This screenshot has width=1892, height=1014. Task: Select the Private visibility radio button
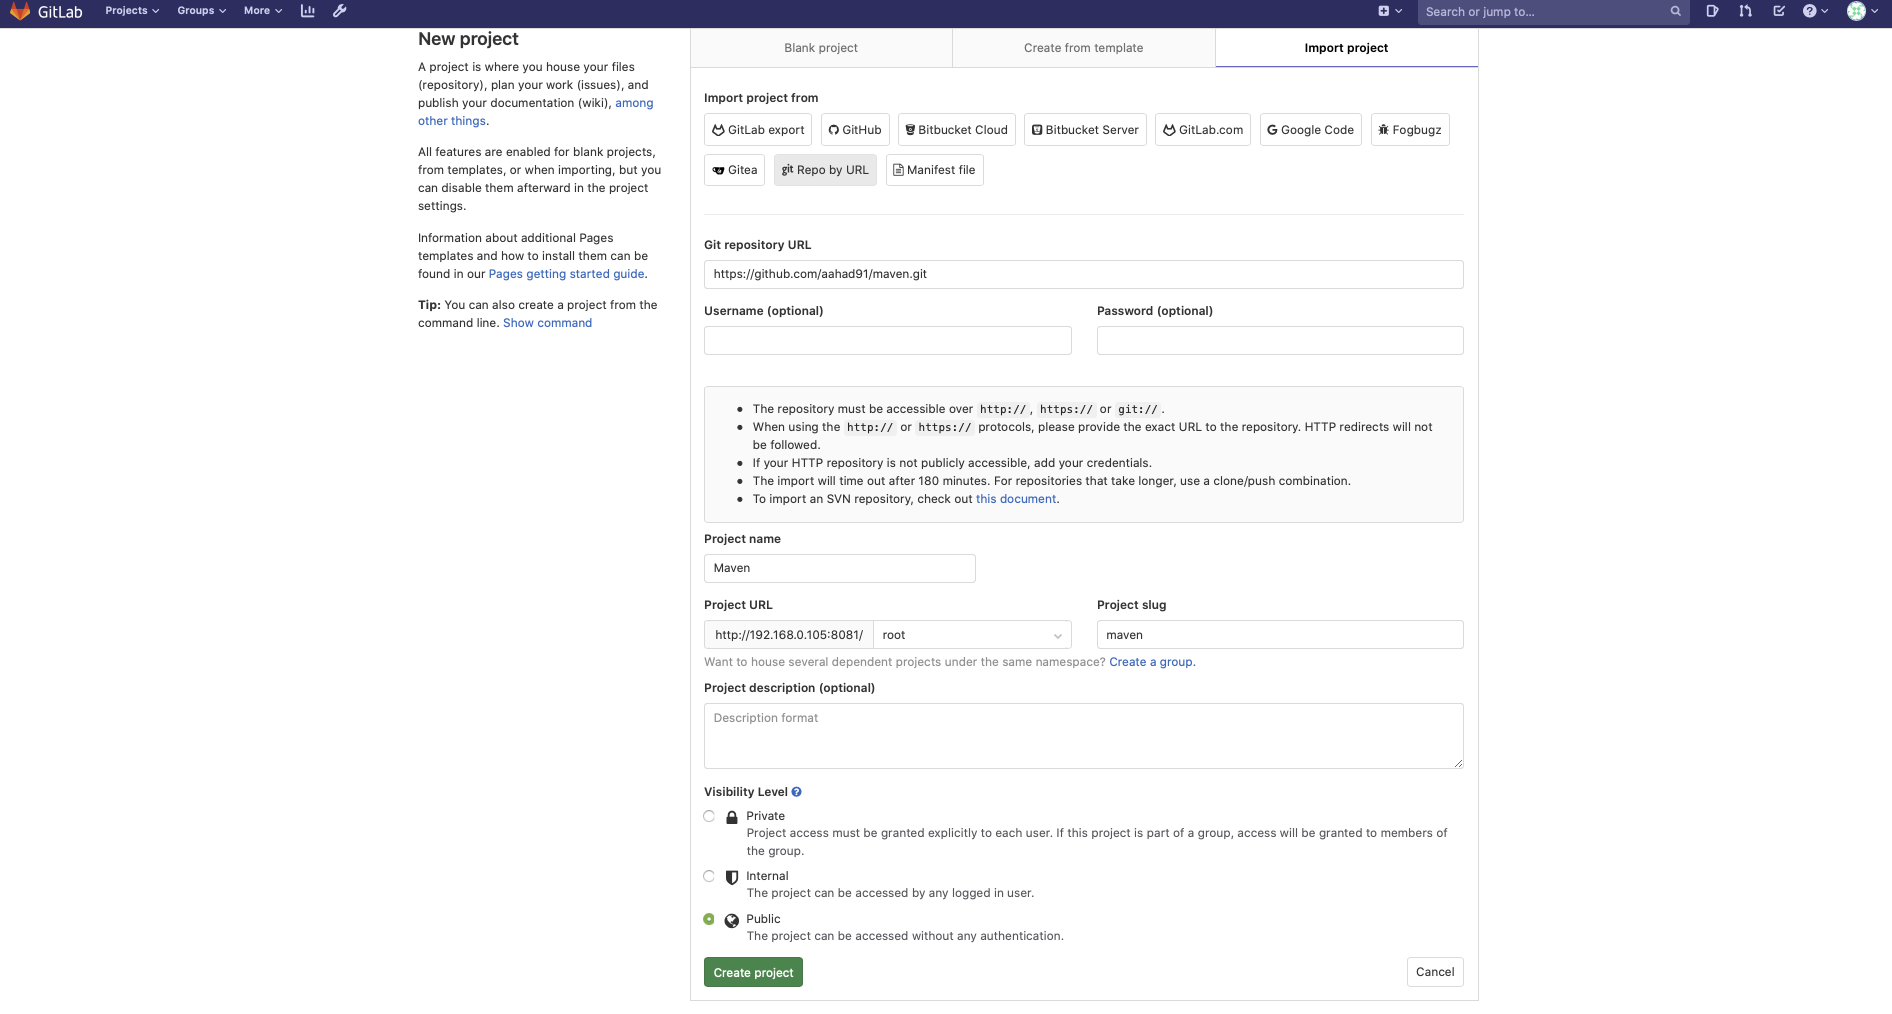(x=709, y=816)
